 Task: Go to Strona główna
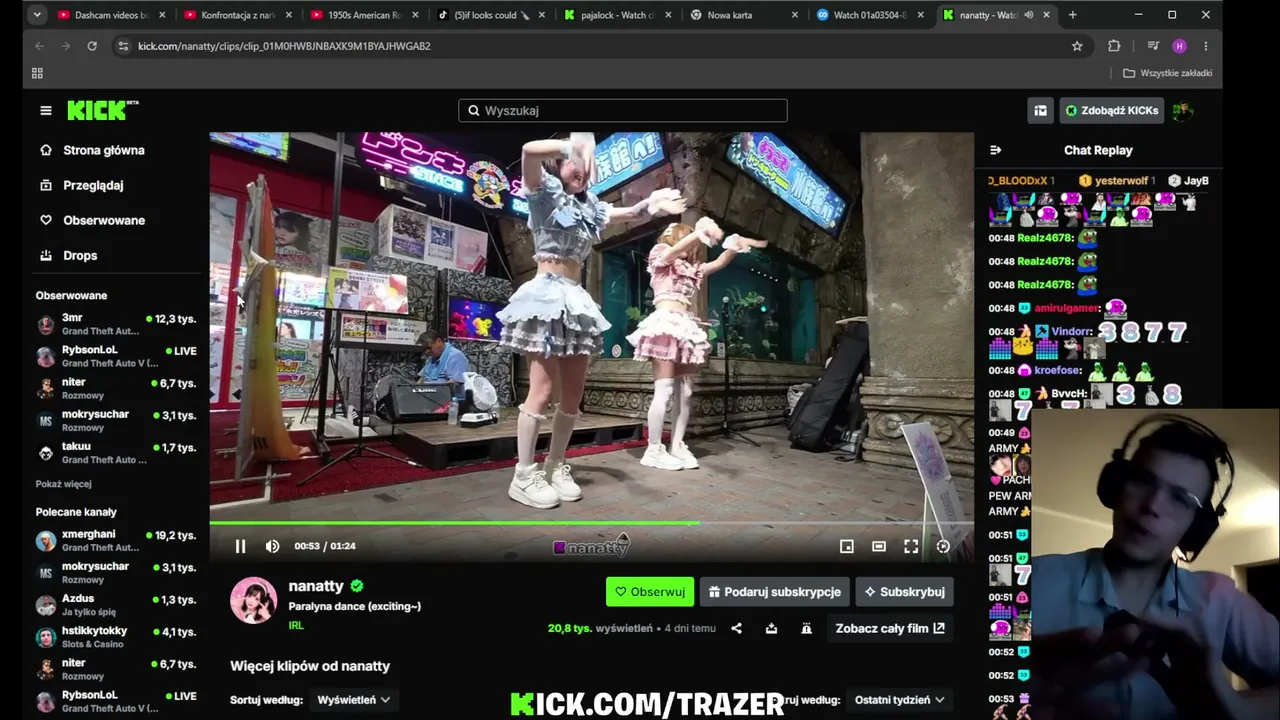click(x=104, y=150)
